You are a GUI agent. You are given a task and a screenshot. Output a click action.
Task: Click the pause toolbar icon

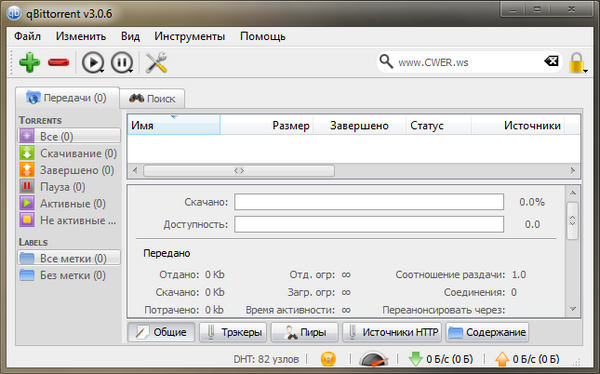click(x=122, y=62)
